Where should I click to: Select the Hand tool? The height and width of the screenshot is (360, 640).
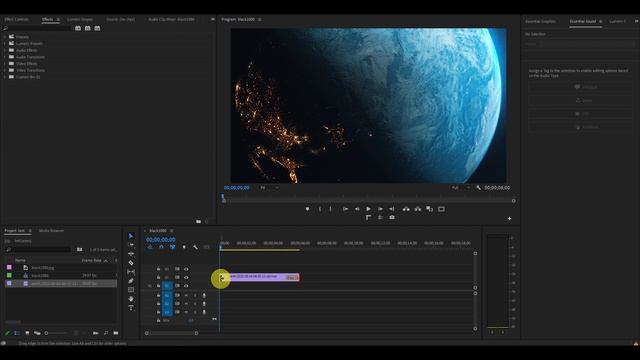tap(131, 299)
